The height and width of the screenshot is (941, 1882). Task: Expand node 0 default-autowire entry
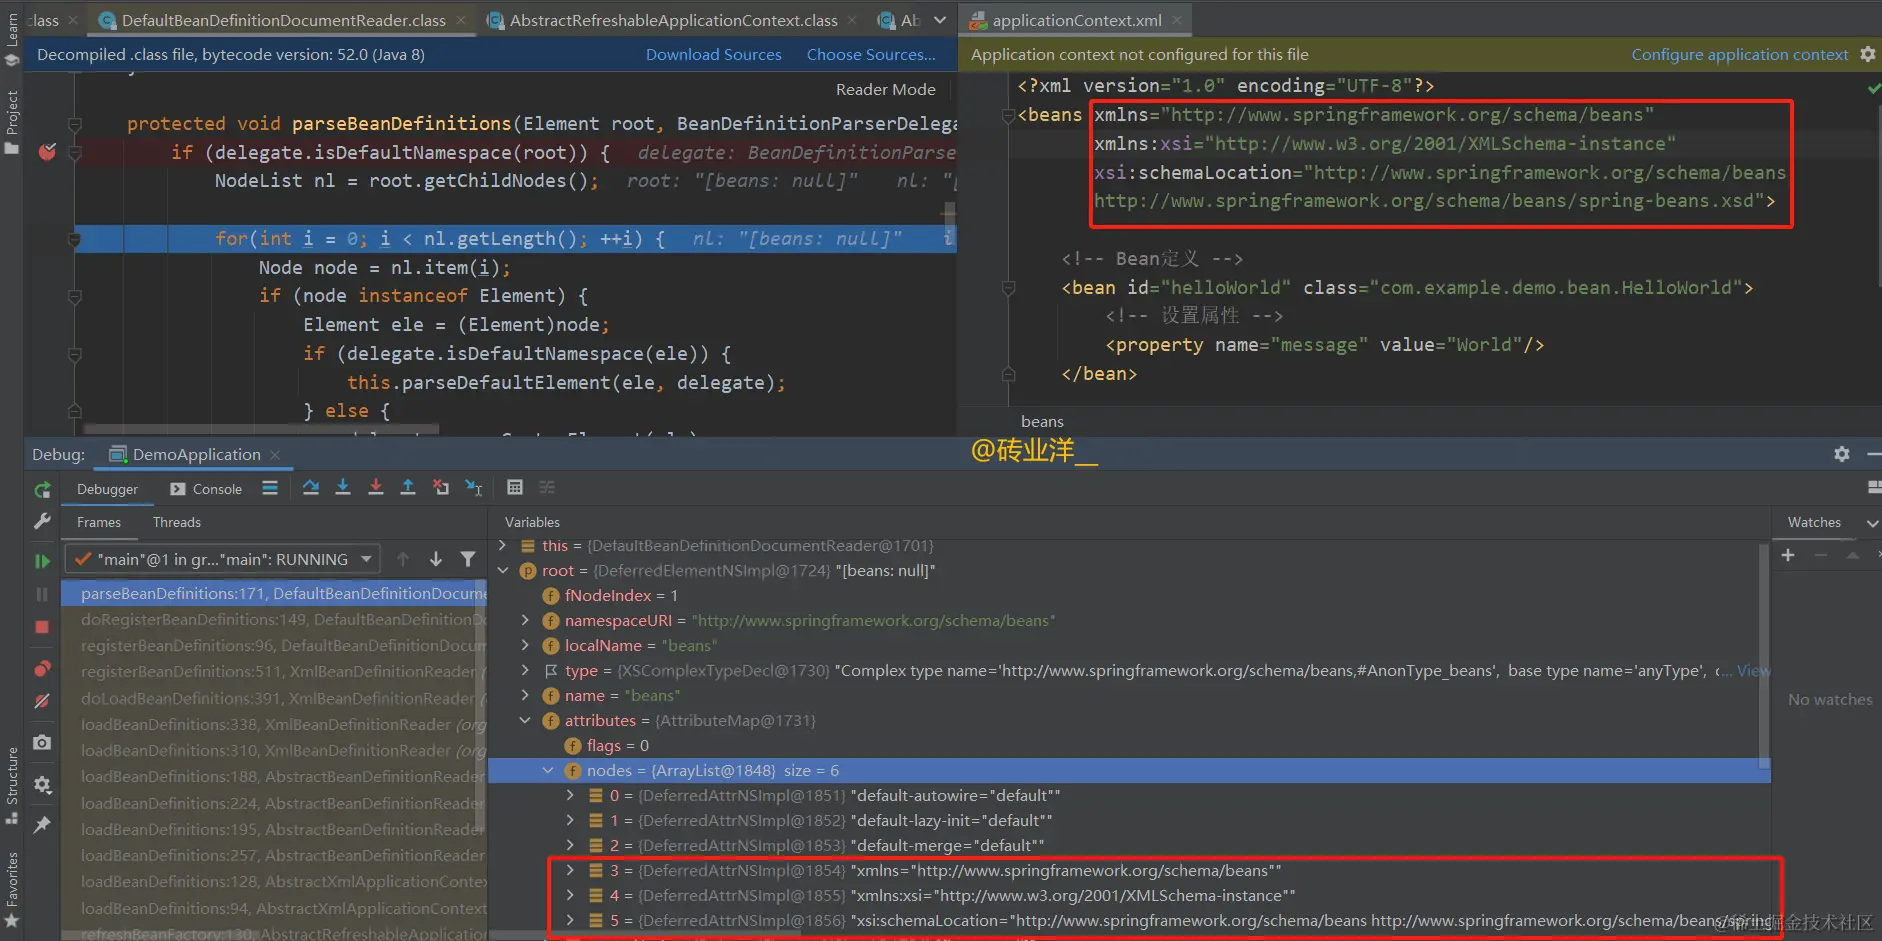[x=570, y=795]
